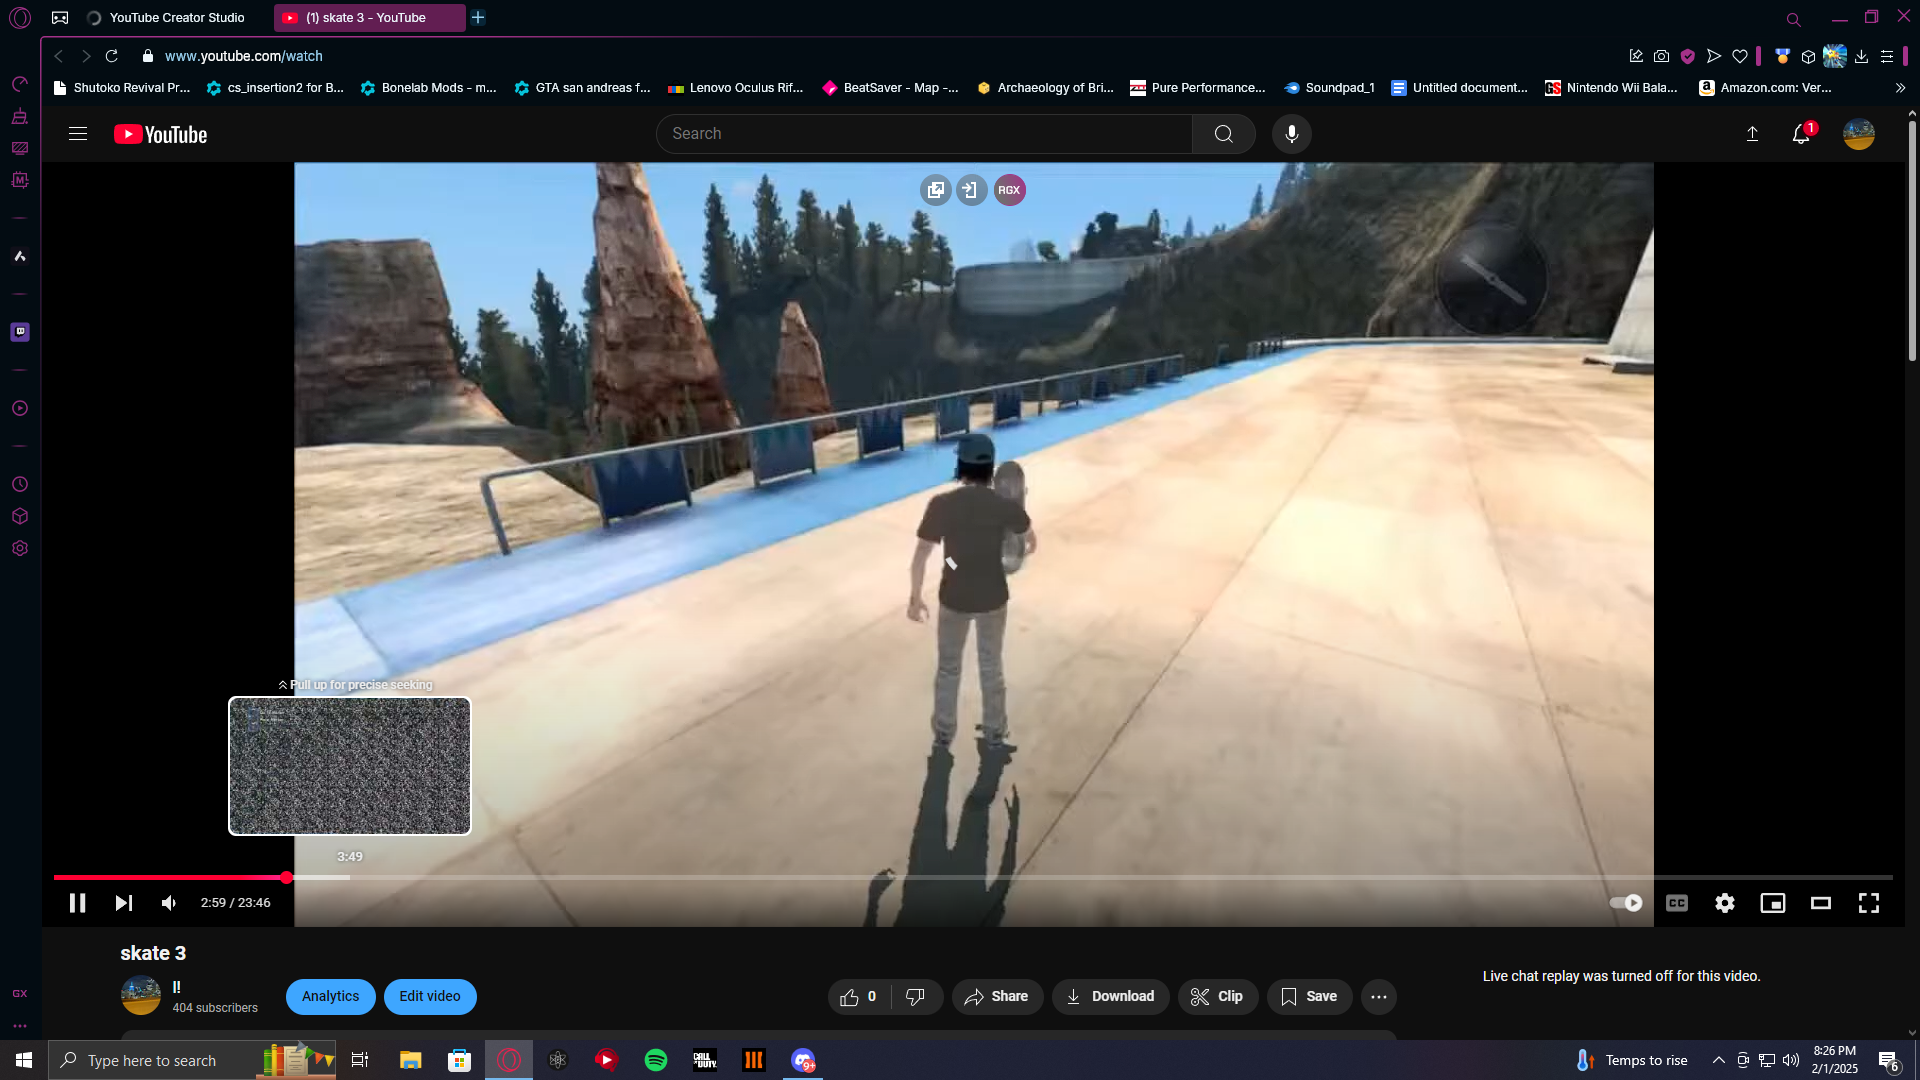Mute the video volume
Image resolution: width=1920 pixels, height=1080 pixels.
[x=169, y=903]
